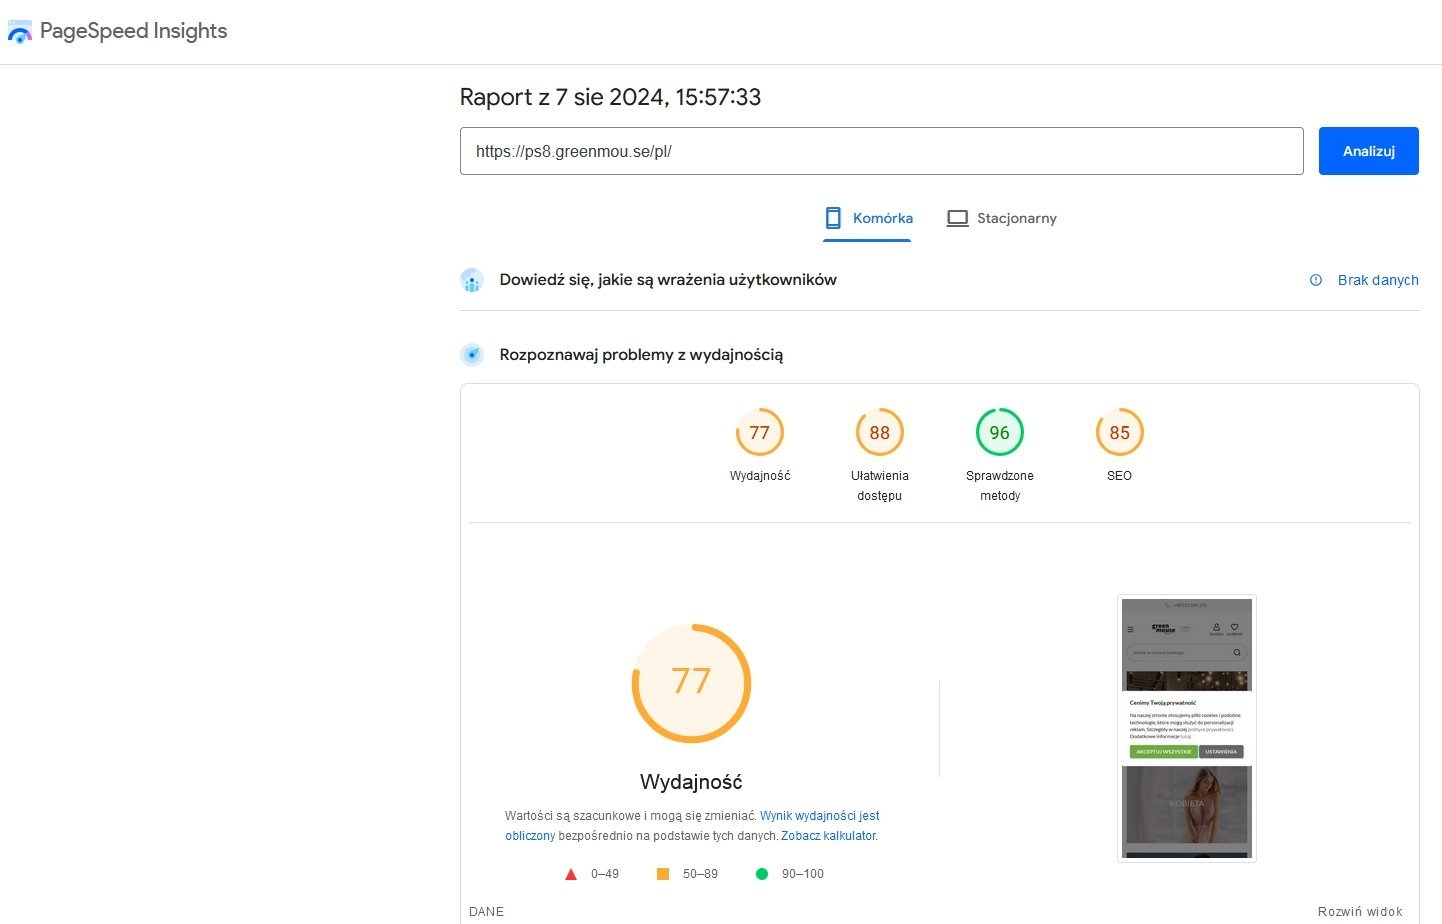Viewport: 1442px width, 924px height.
Task: Click the '50–89' legend text
Action: [x=700, y=874]
